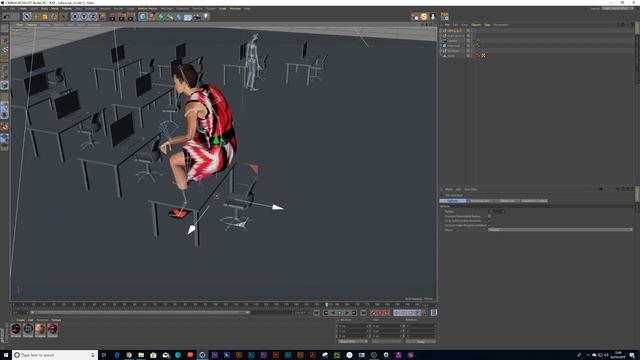Screen dimensions: 640x360
Task: Click the first red record keyframe button
Action: point(373,313)
